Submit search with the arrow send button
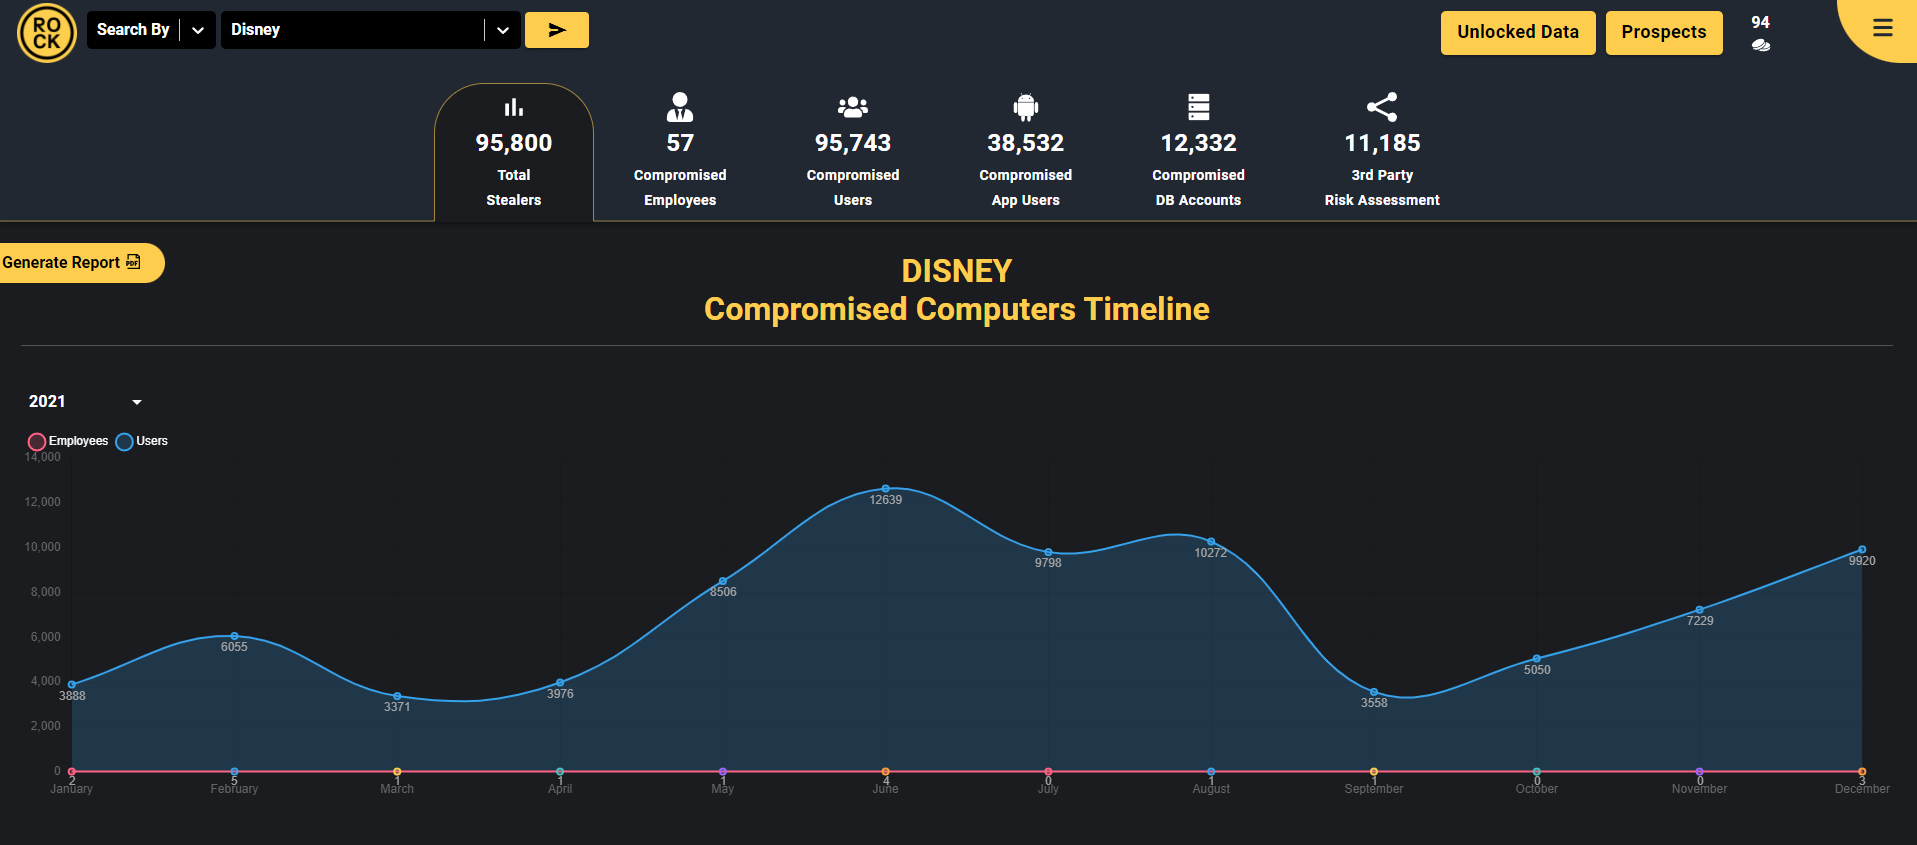Image resolution: width=1917 pixels, height=845 pixels. (557, 30)
